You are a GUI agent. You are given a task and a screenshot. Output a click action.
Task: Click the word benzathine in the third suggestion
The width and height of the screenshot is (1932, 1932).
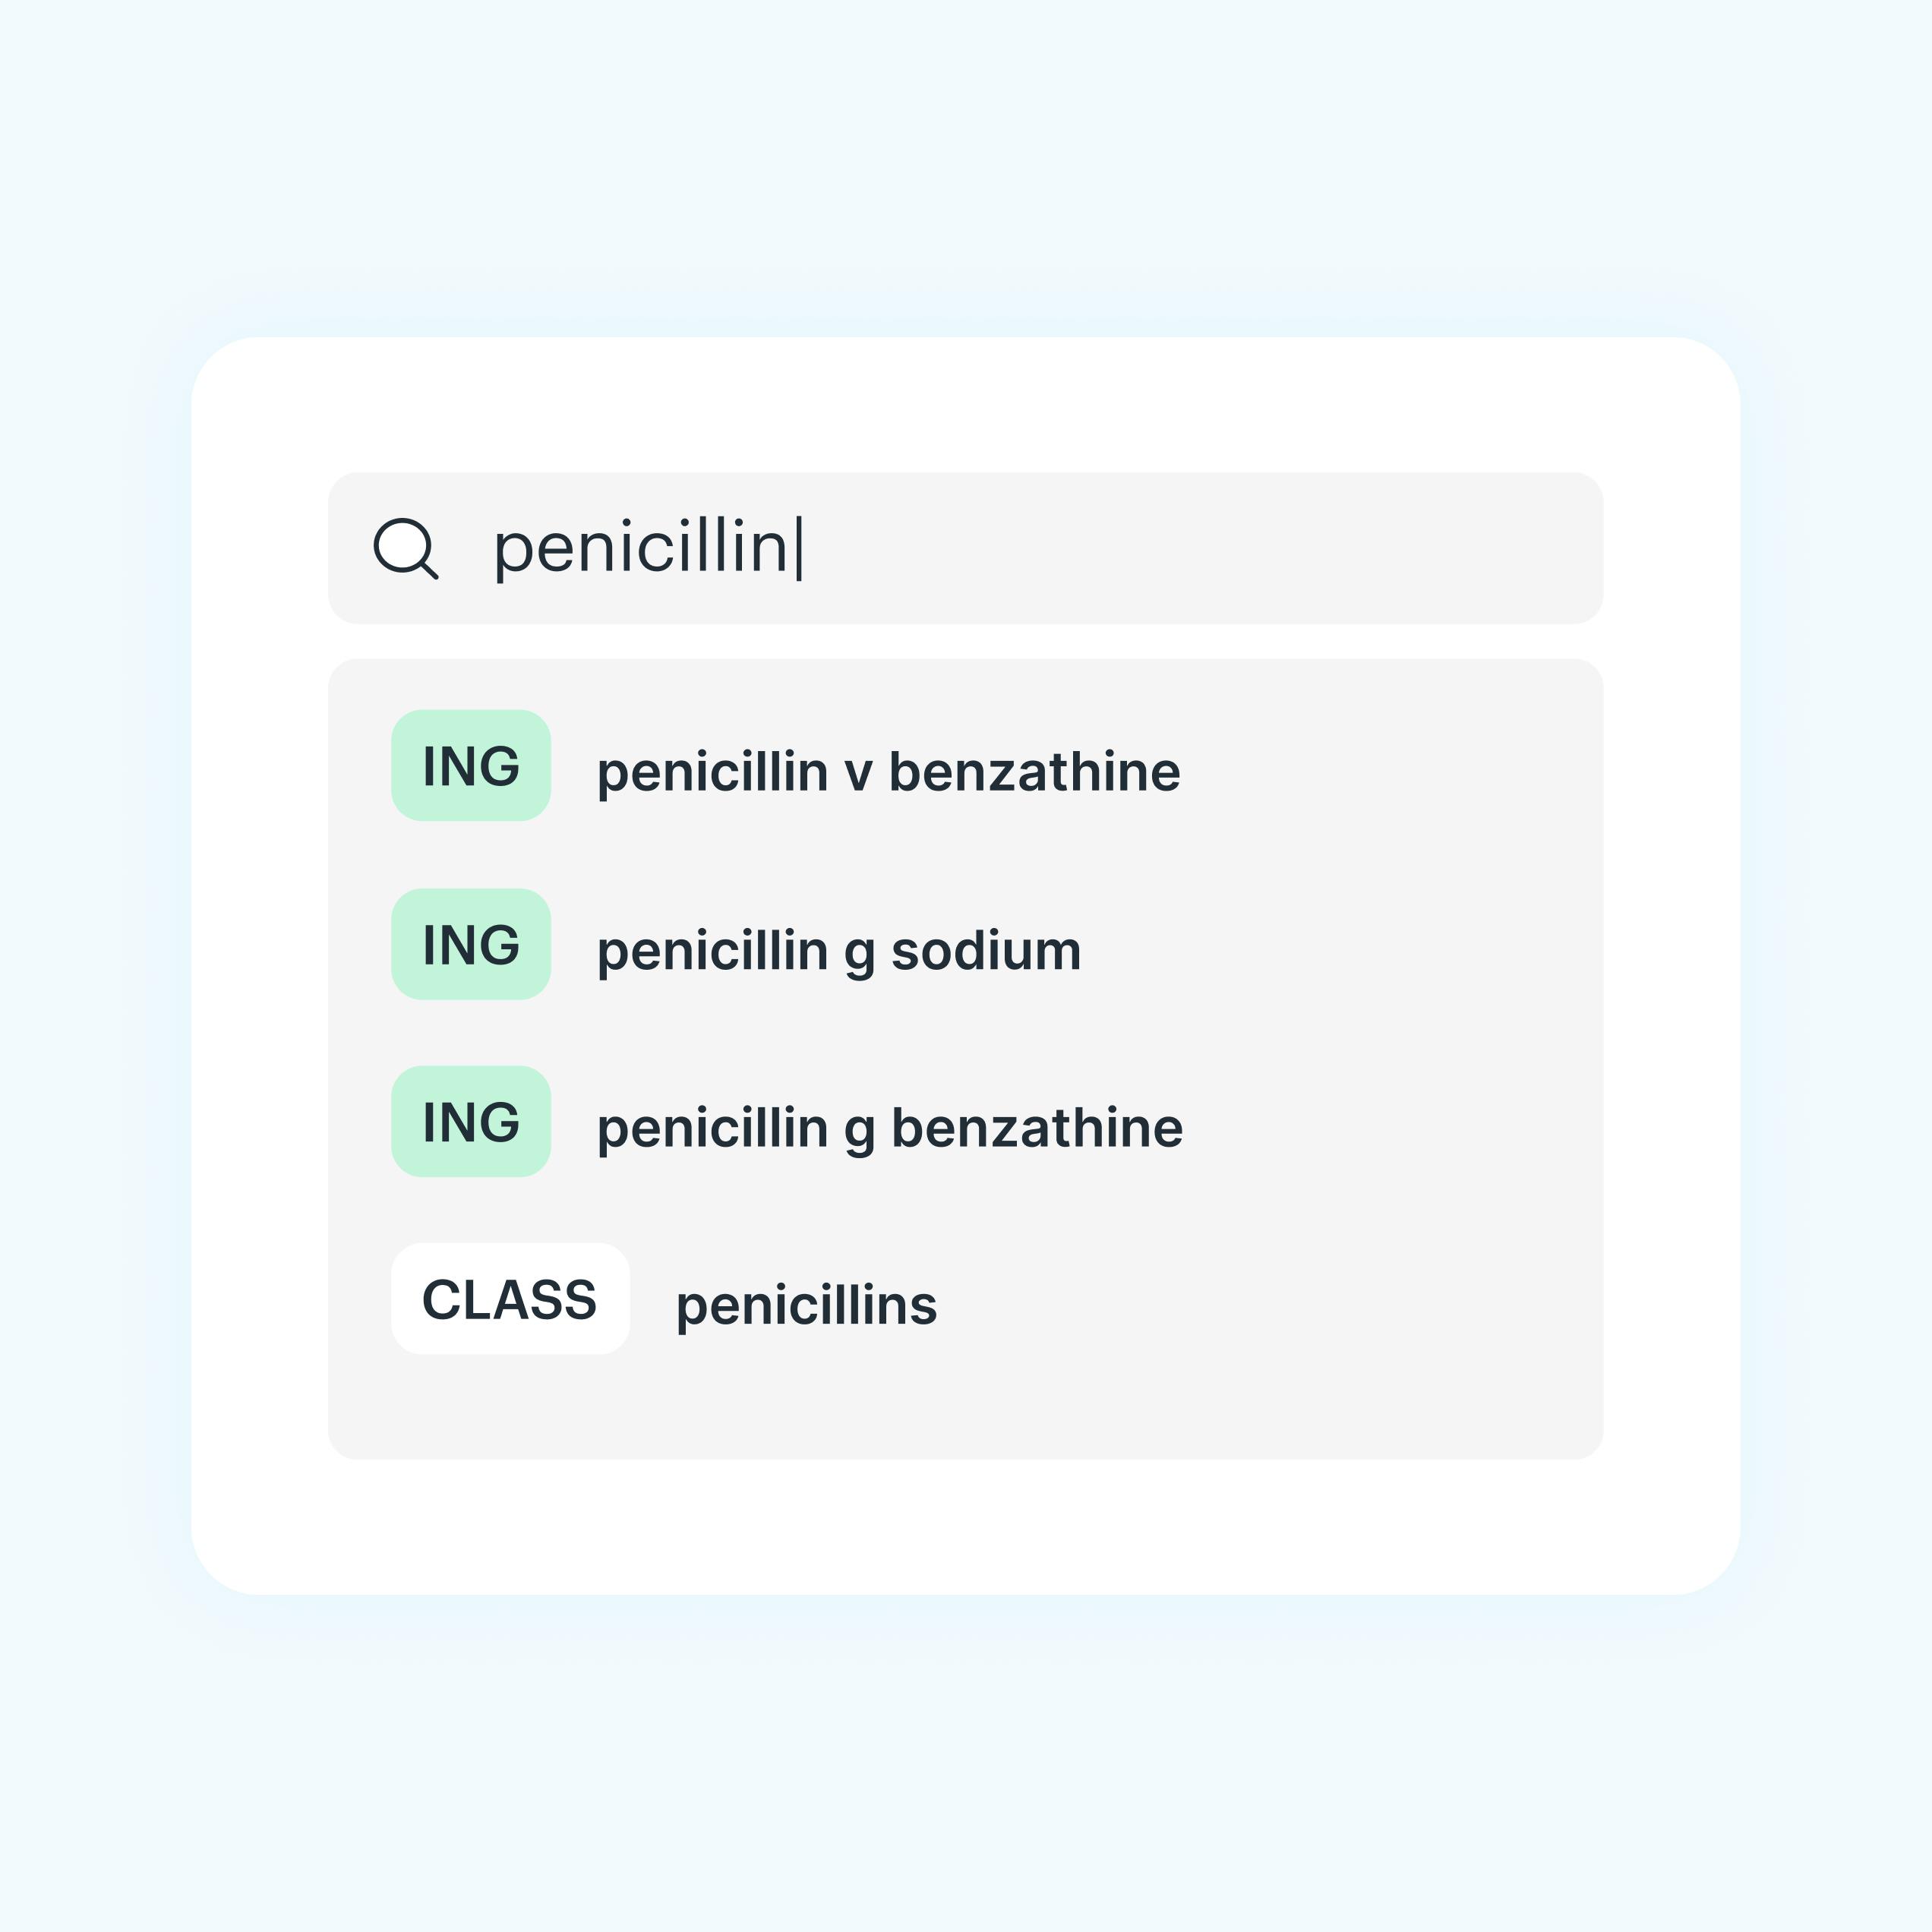[1037, 1128]
